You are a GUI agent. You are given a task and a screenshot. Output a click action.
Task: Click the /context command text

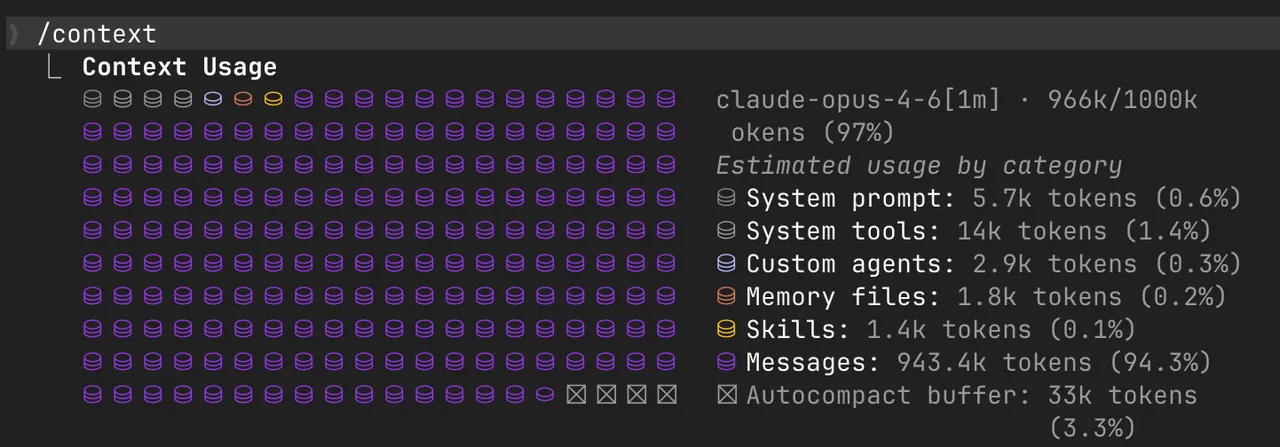tap(97, 34)
